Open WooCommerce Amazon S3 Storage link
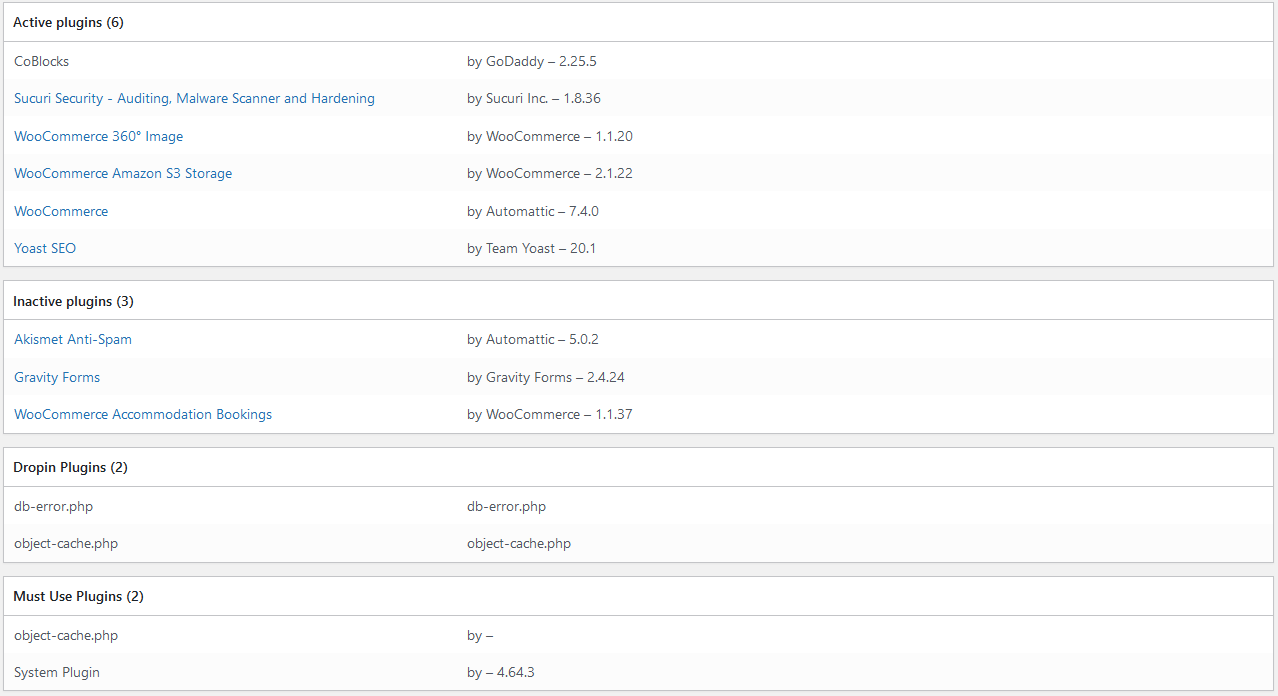Viewport: 1278px width, 696px height. click(123, 173)
